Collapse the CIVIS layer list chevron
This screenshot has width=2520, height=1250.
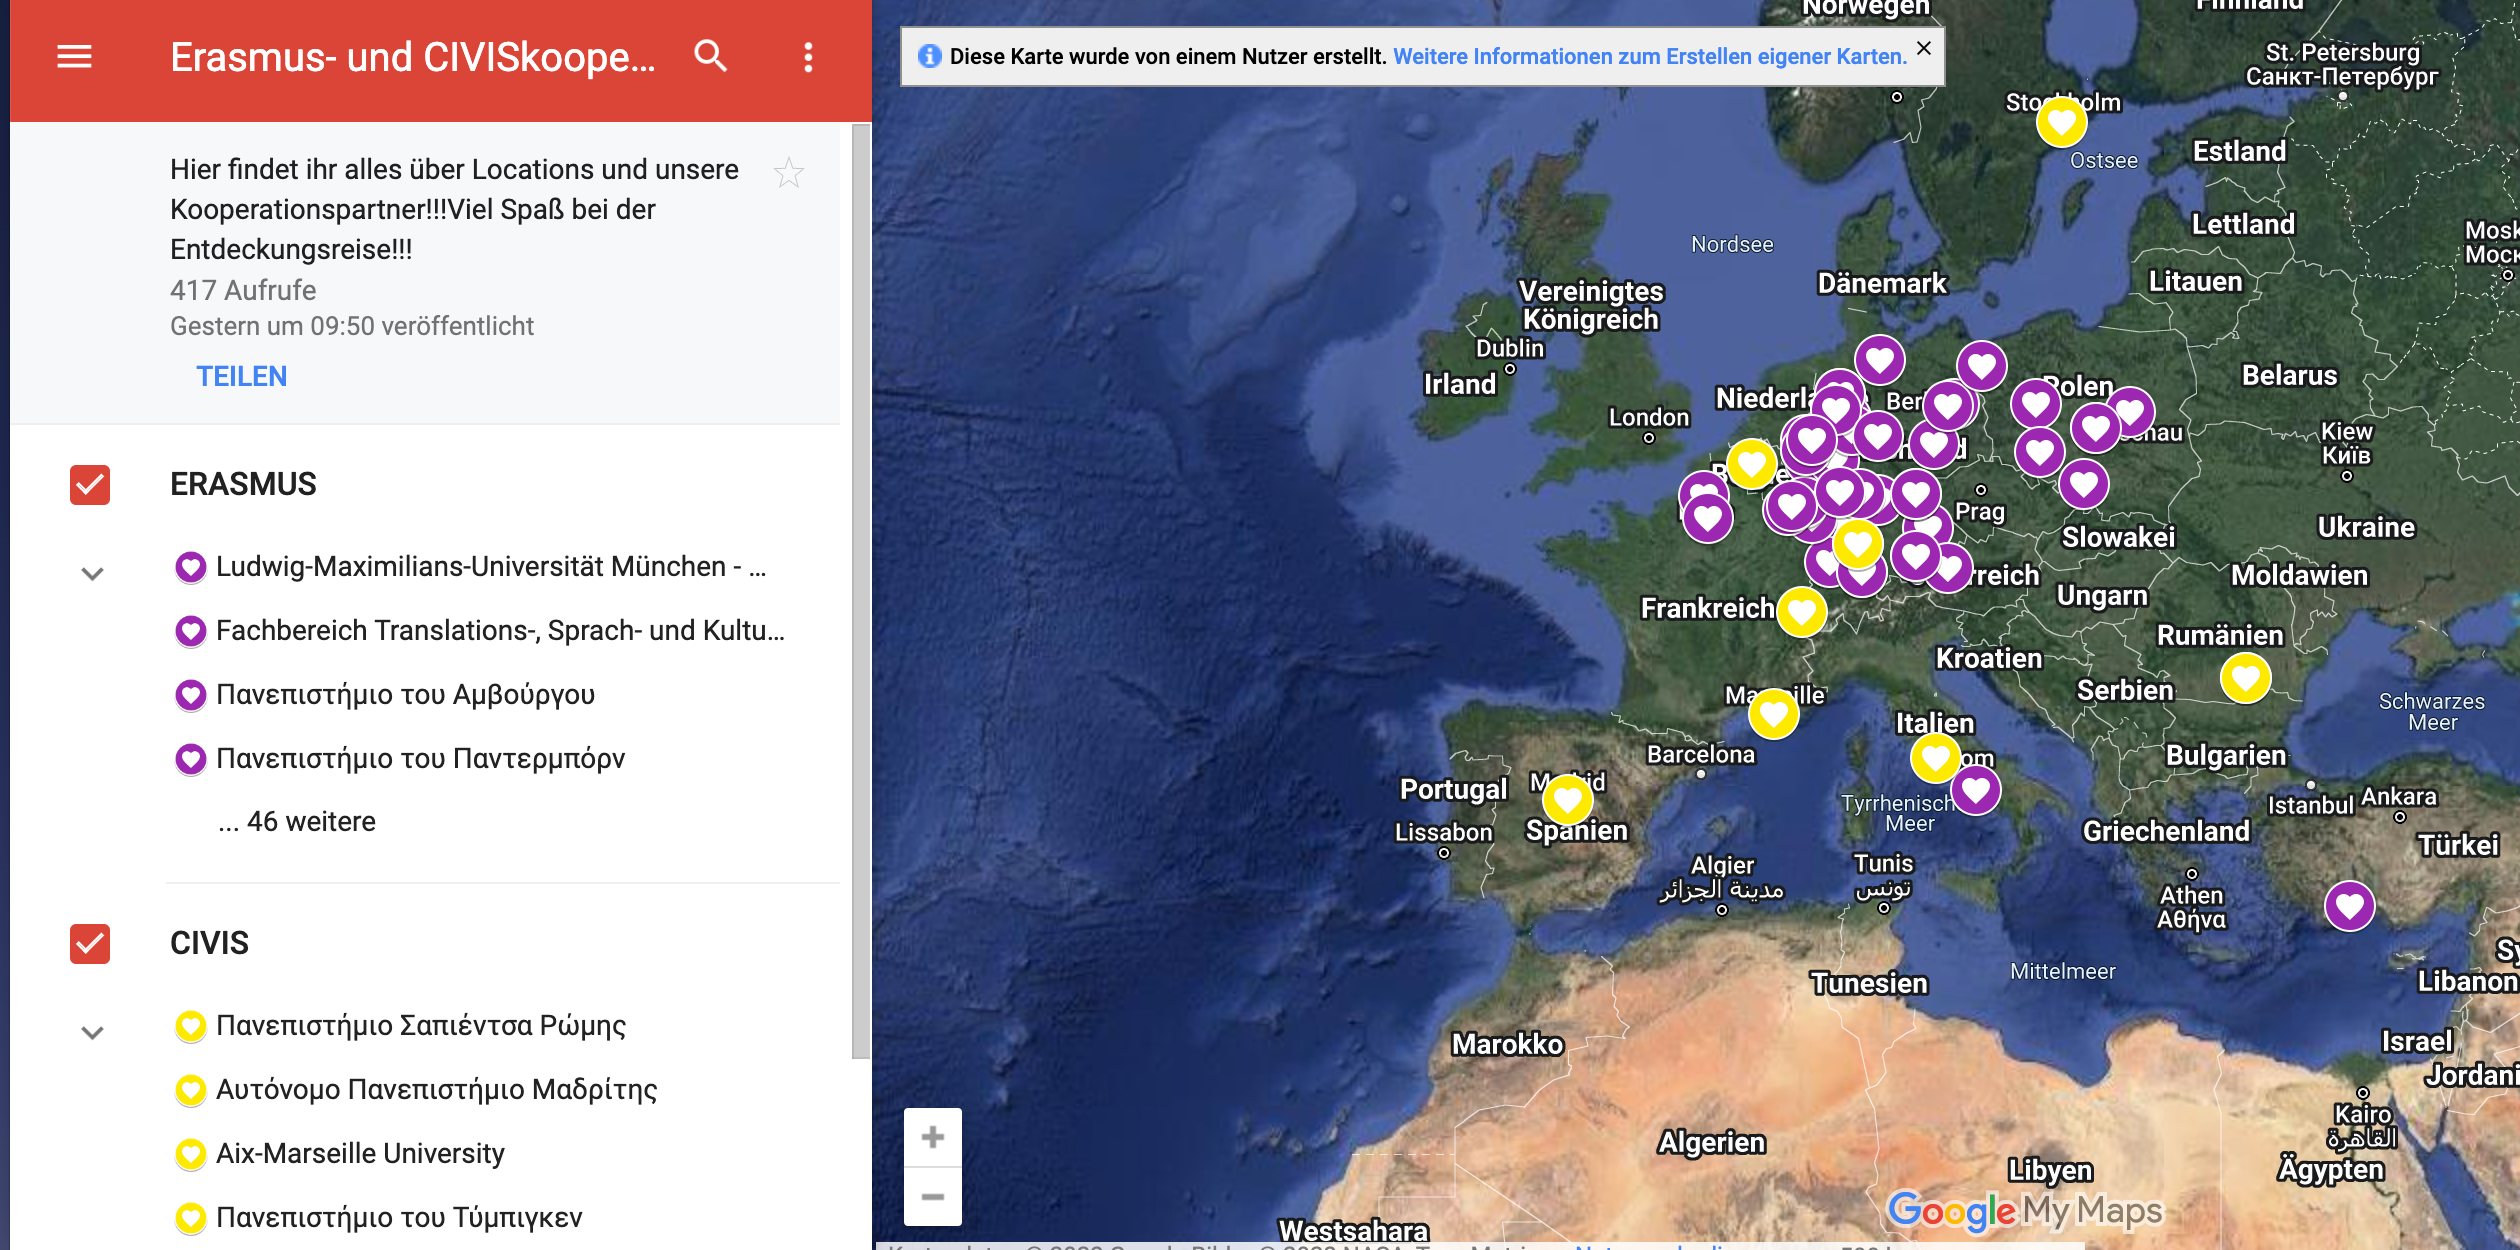pyautogui.click(x=92, y=1033)
